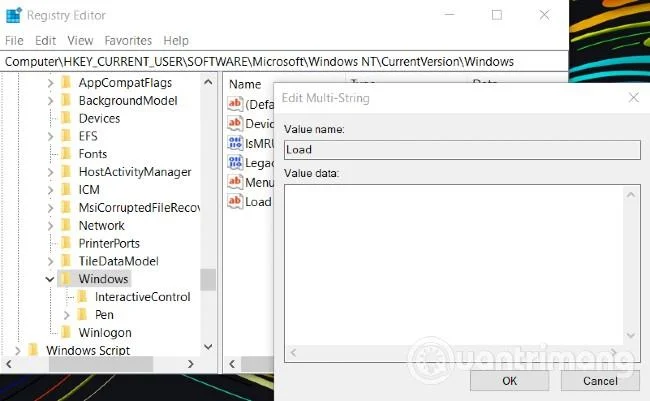
Task: Select the Pen folder icon
Action: tap(82, 314)
